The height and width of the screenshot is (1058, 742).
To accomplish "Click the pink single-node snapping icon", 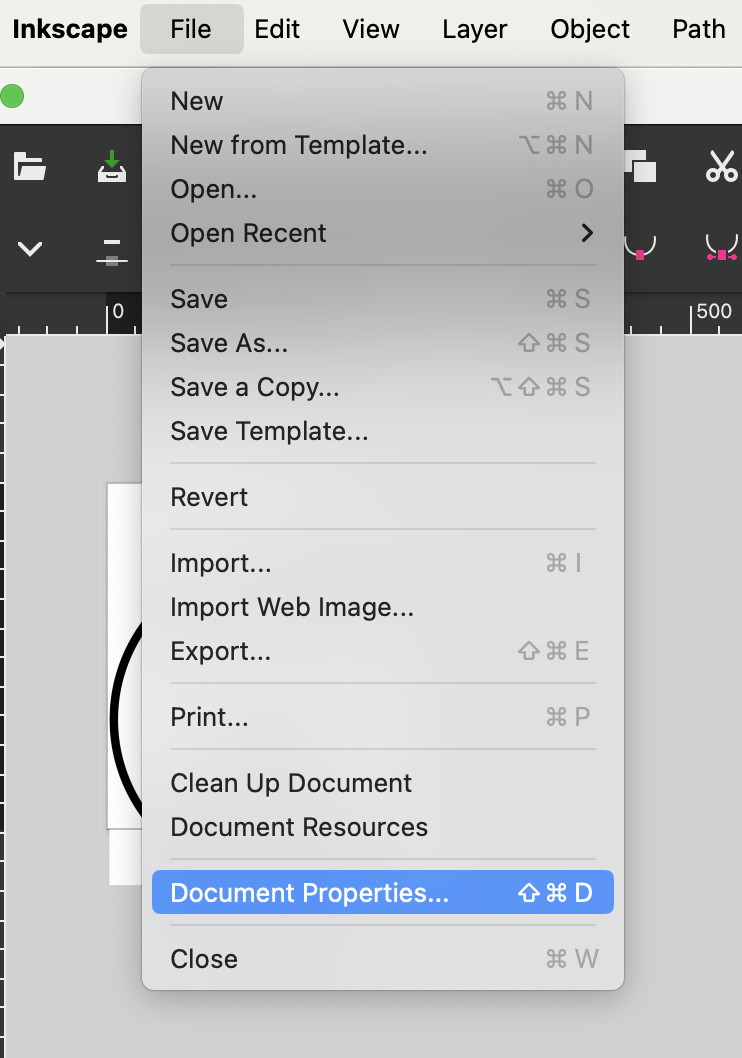I will click(639, 248).
